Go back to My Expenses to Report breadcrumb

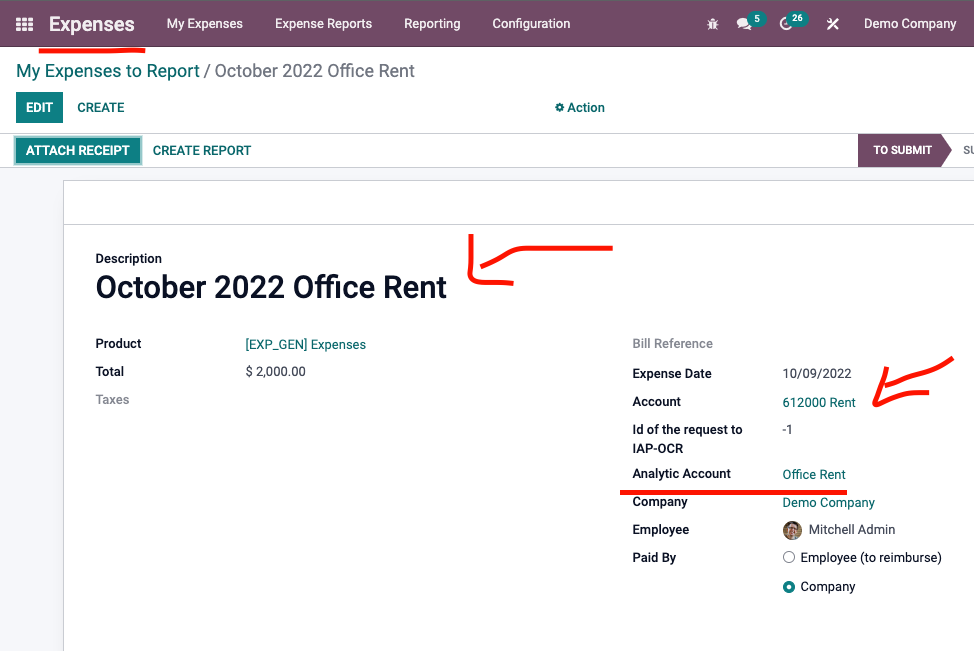[108, 71]
